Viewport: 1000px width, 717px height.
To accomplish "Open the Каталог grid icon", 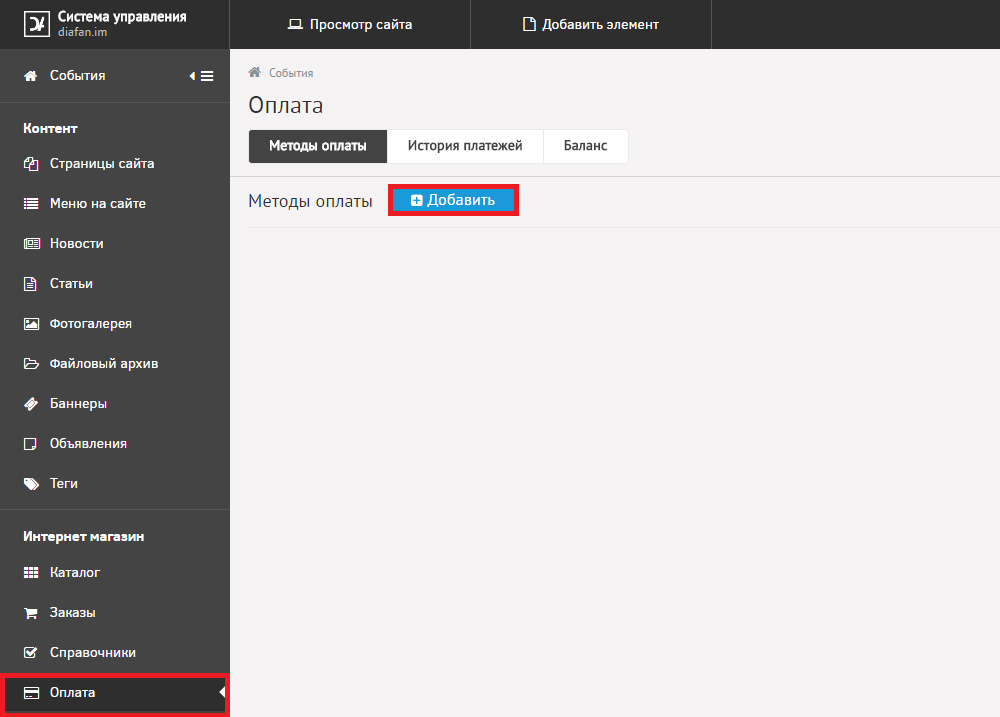I will [x=31, y=573].
